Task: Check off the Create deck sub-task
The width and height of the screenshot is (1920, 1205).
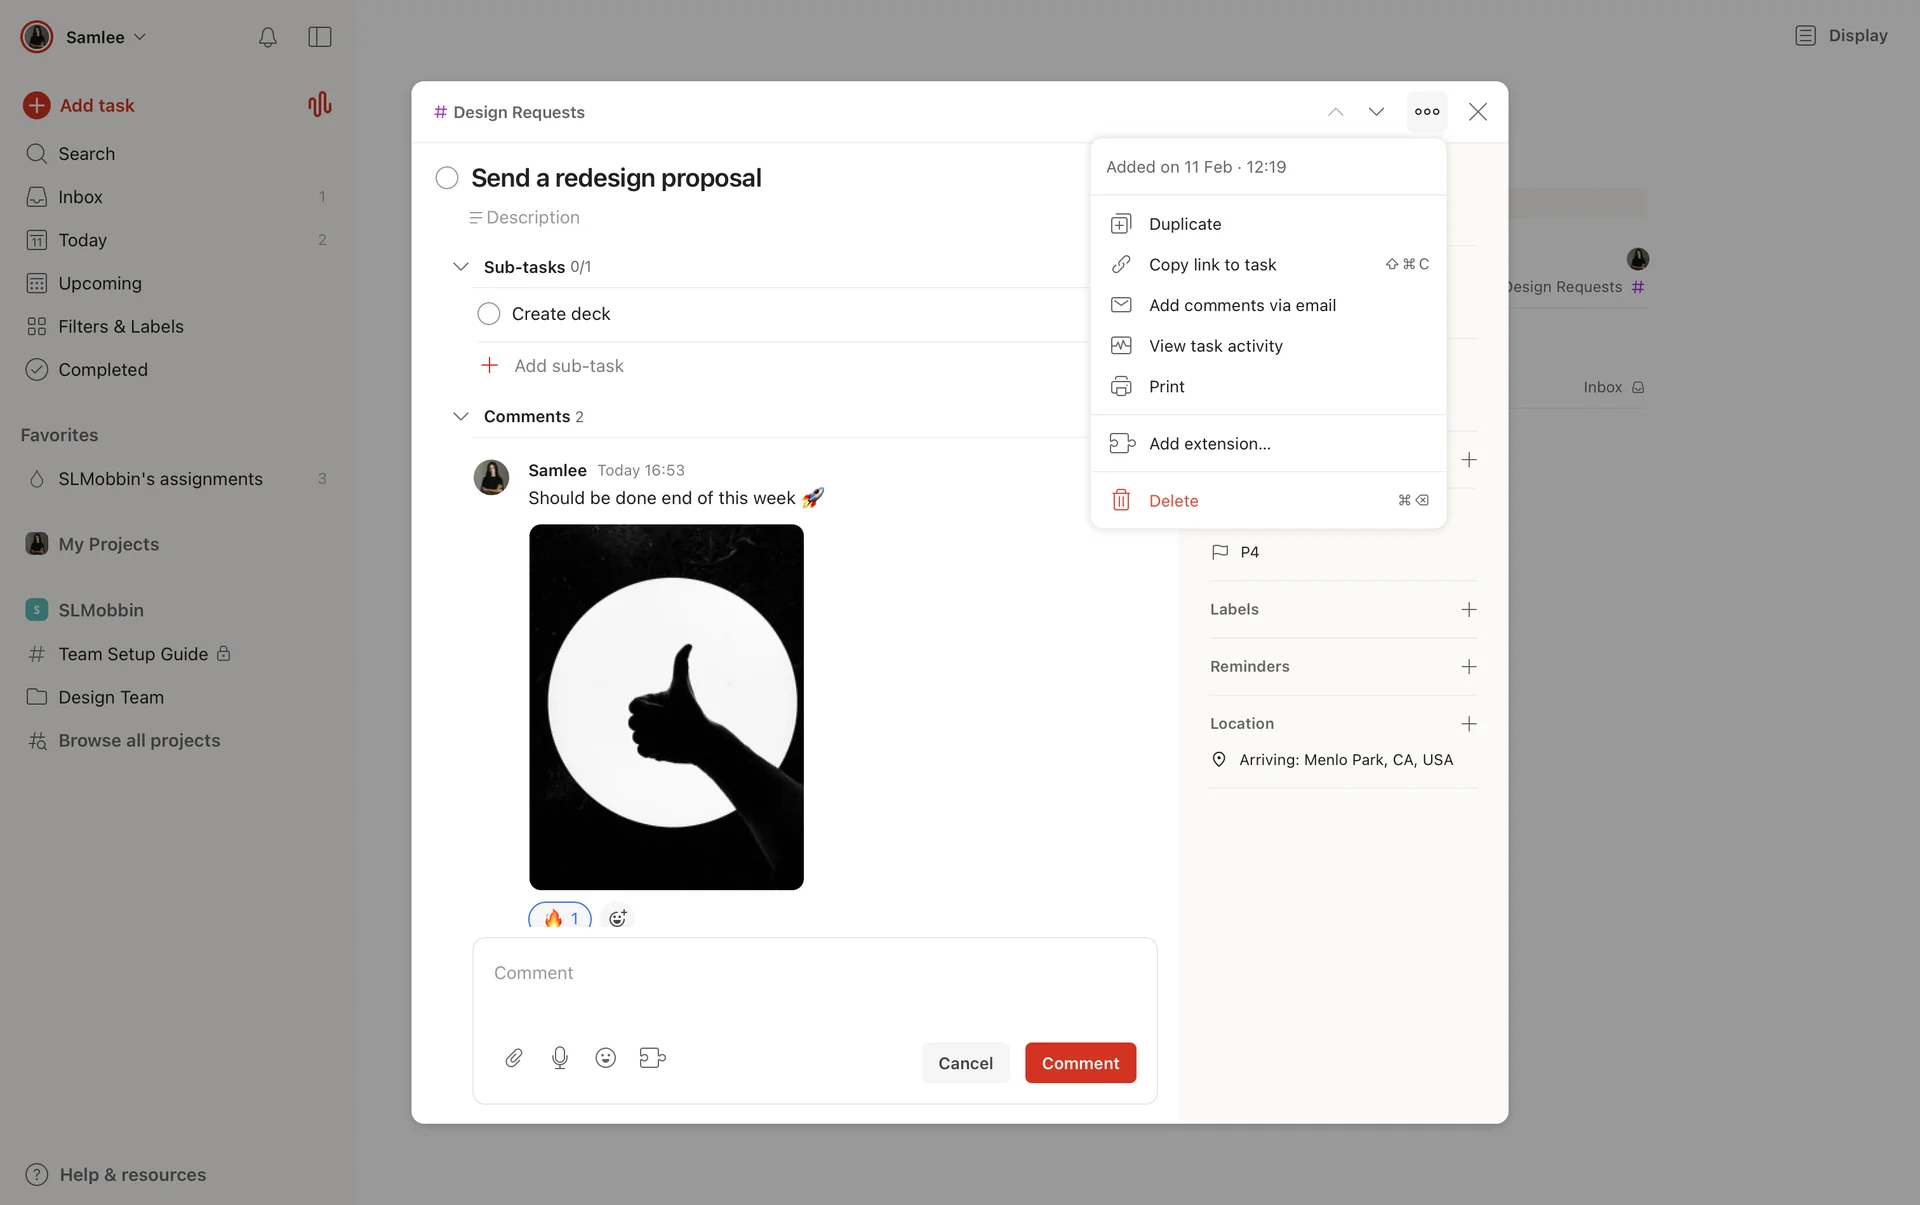Action: pyautogui.click(x=489, y=314)
